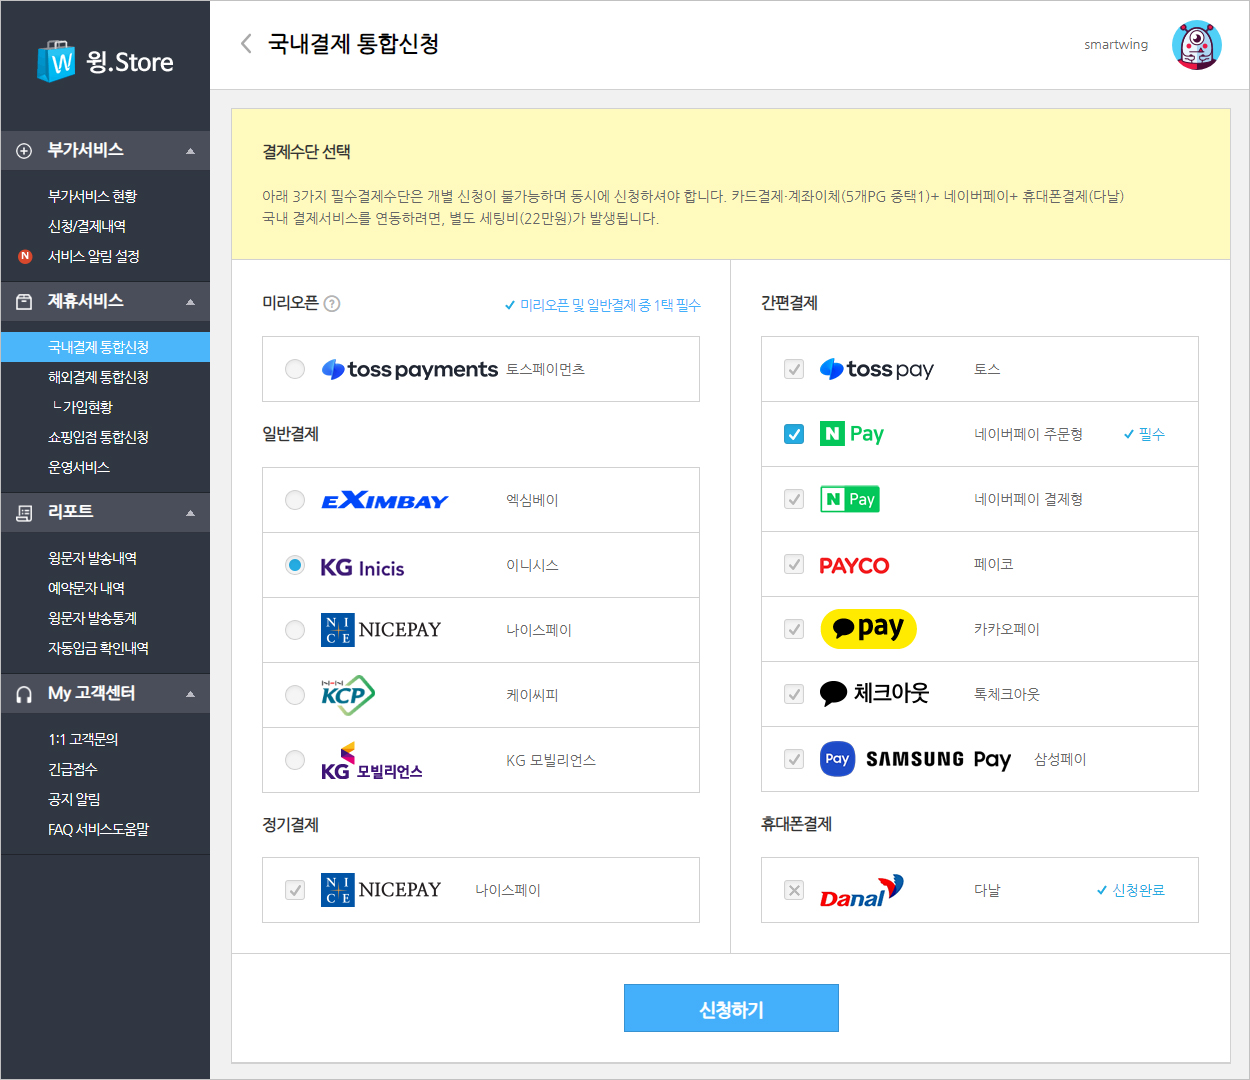
Task: Open 해외결제 통합신청 menu item
Action: [x=98, y=377]
